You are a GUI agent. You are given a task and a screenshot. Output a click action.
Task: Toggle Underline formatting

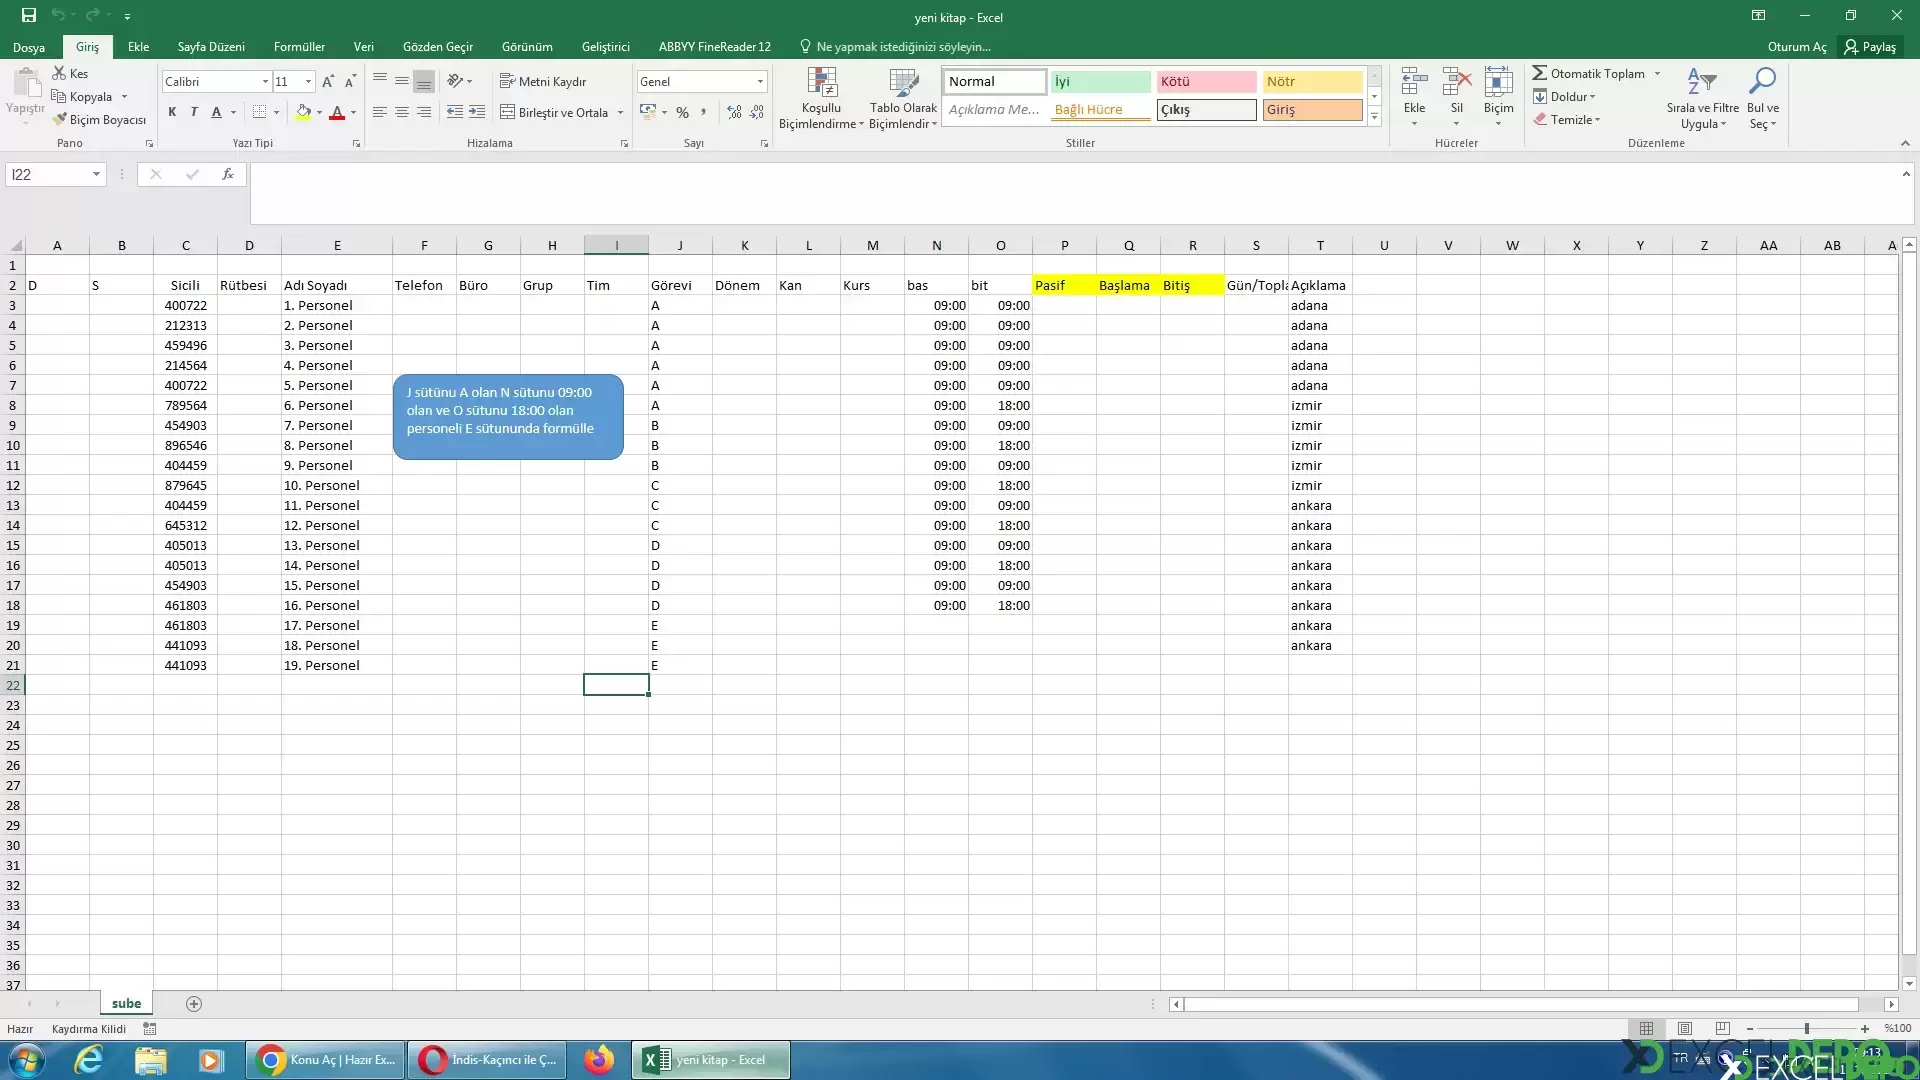click(216, 112)
